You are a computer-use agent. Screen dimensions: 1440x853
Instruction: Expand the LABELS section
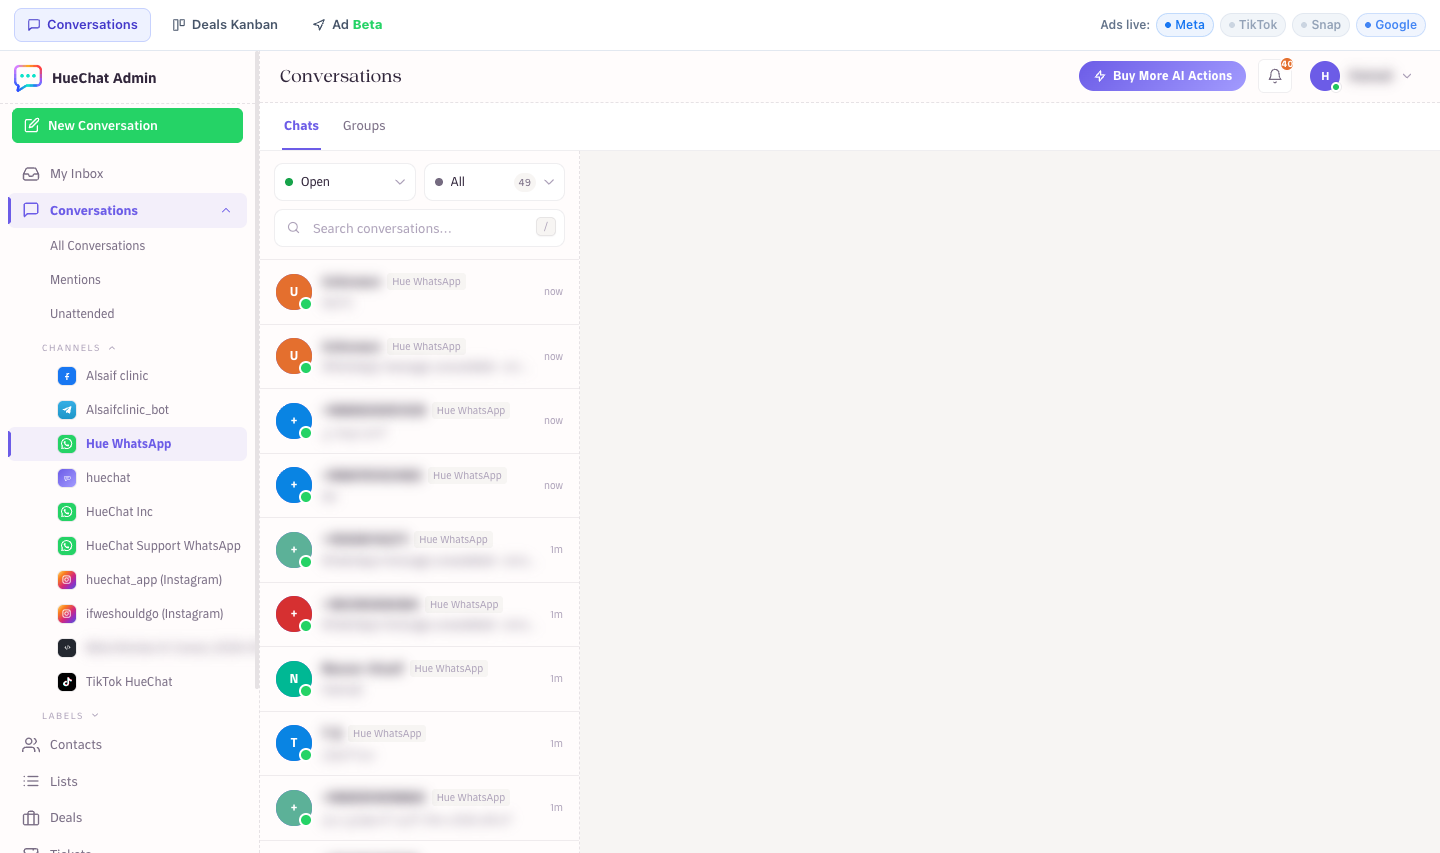point(95,716)
